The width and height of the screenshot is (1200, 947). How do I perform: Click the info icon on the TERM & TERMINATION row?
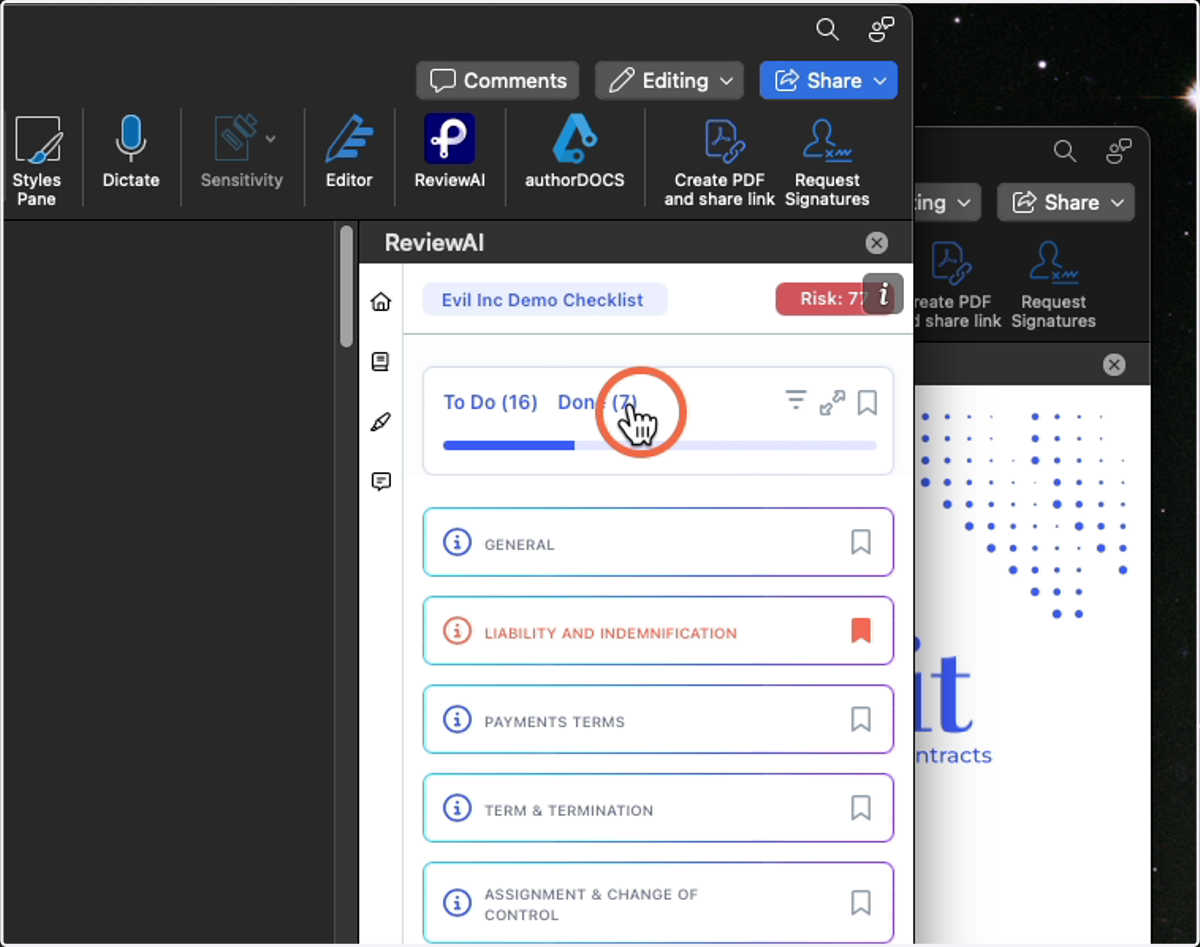click(x=457, y=808)
